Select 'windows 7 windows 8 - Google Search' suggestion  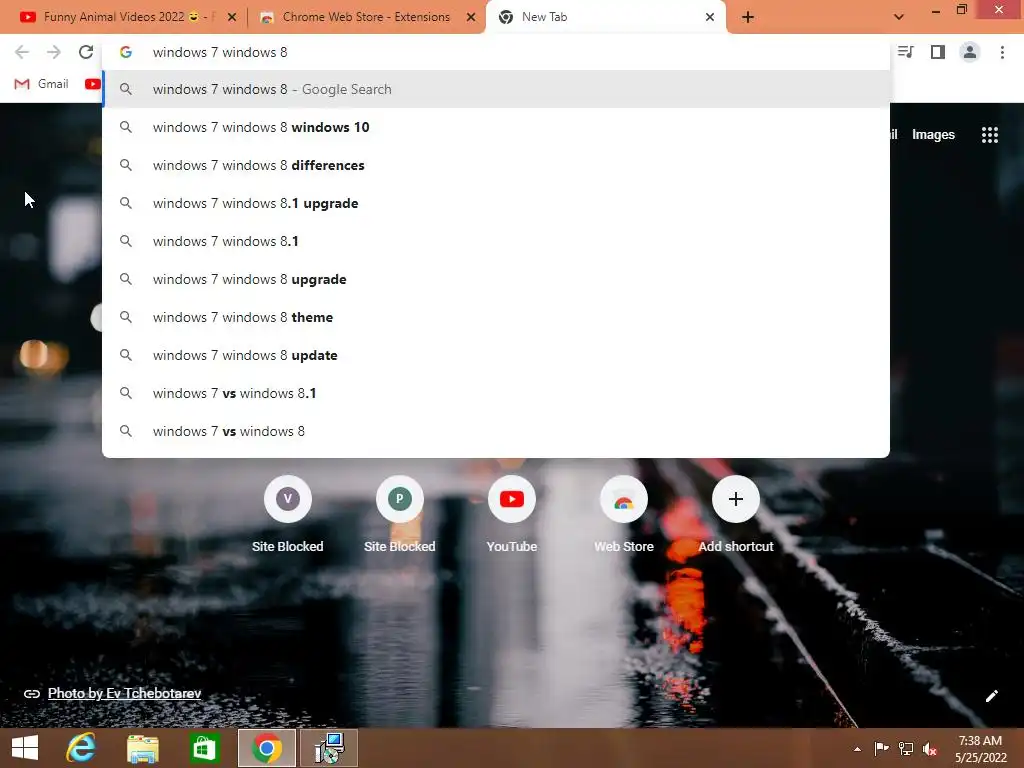point(496,89)
